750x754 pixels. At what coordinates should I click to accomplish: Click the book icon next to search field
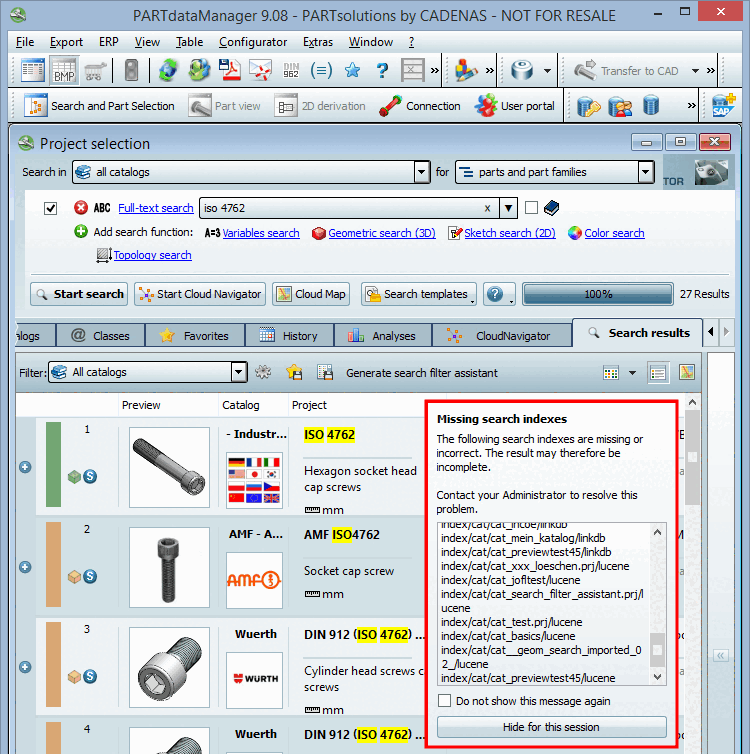(x=551, y=208)
